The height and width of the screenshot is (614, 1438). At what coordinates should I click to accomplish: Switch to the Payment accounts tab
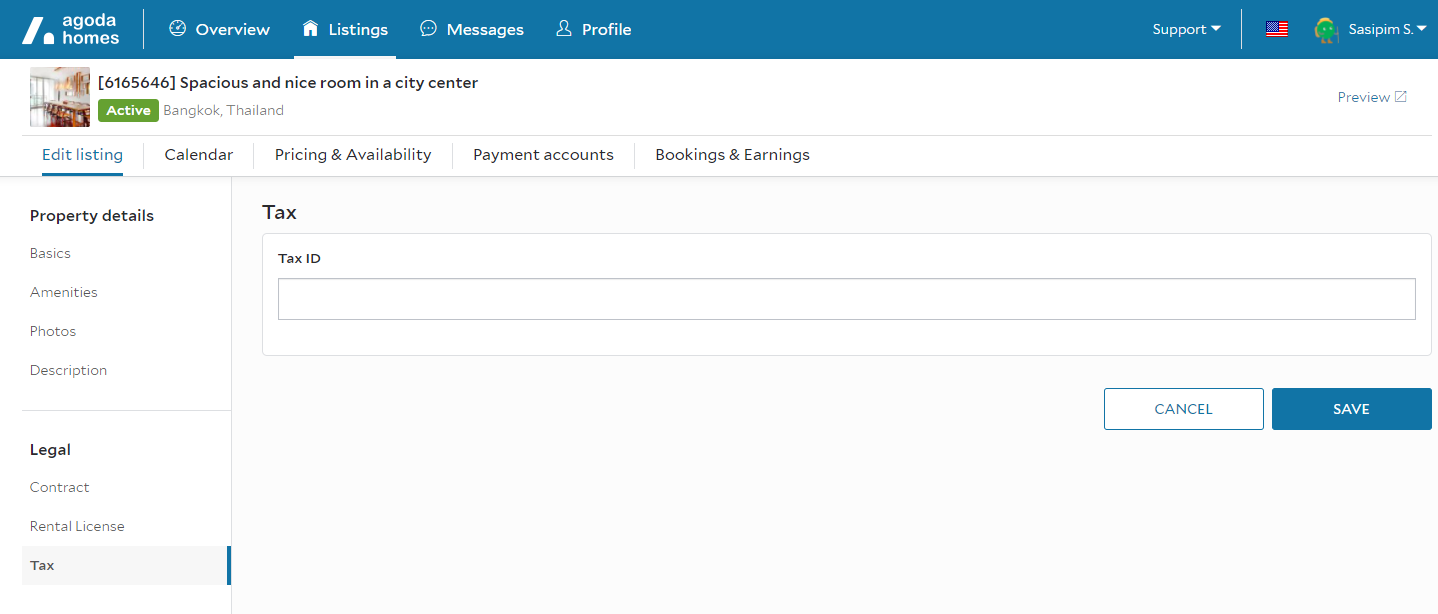click(543, 155)
